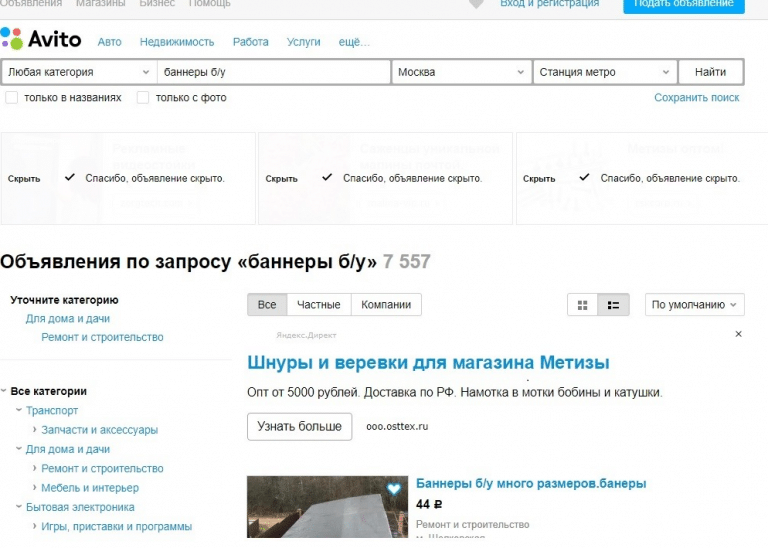Viewport: 768px width, 548px height.
Task: Open suggested 'Для дома и дачи' under Уточните категорию
Action: tap(68, 319)
